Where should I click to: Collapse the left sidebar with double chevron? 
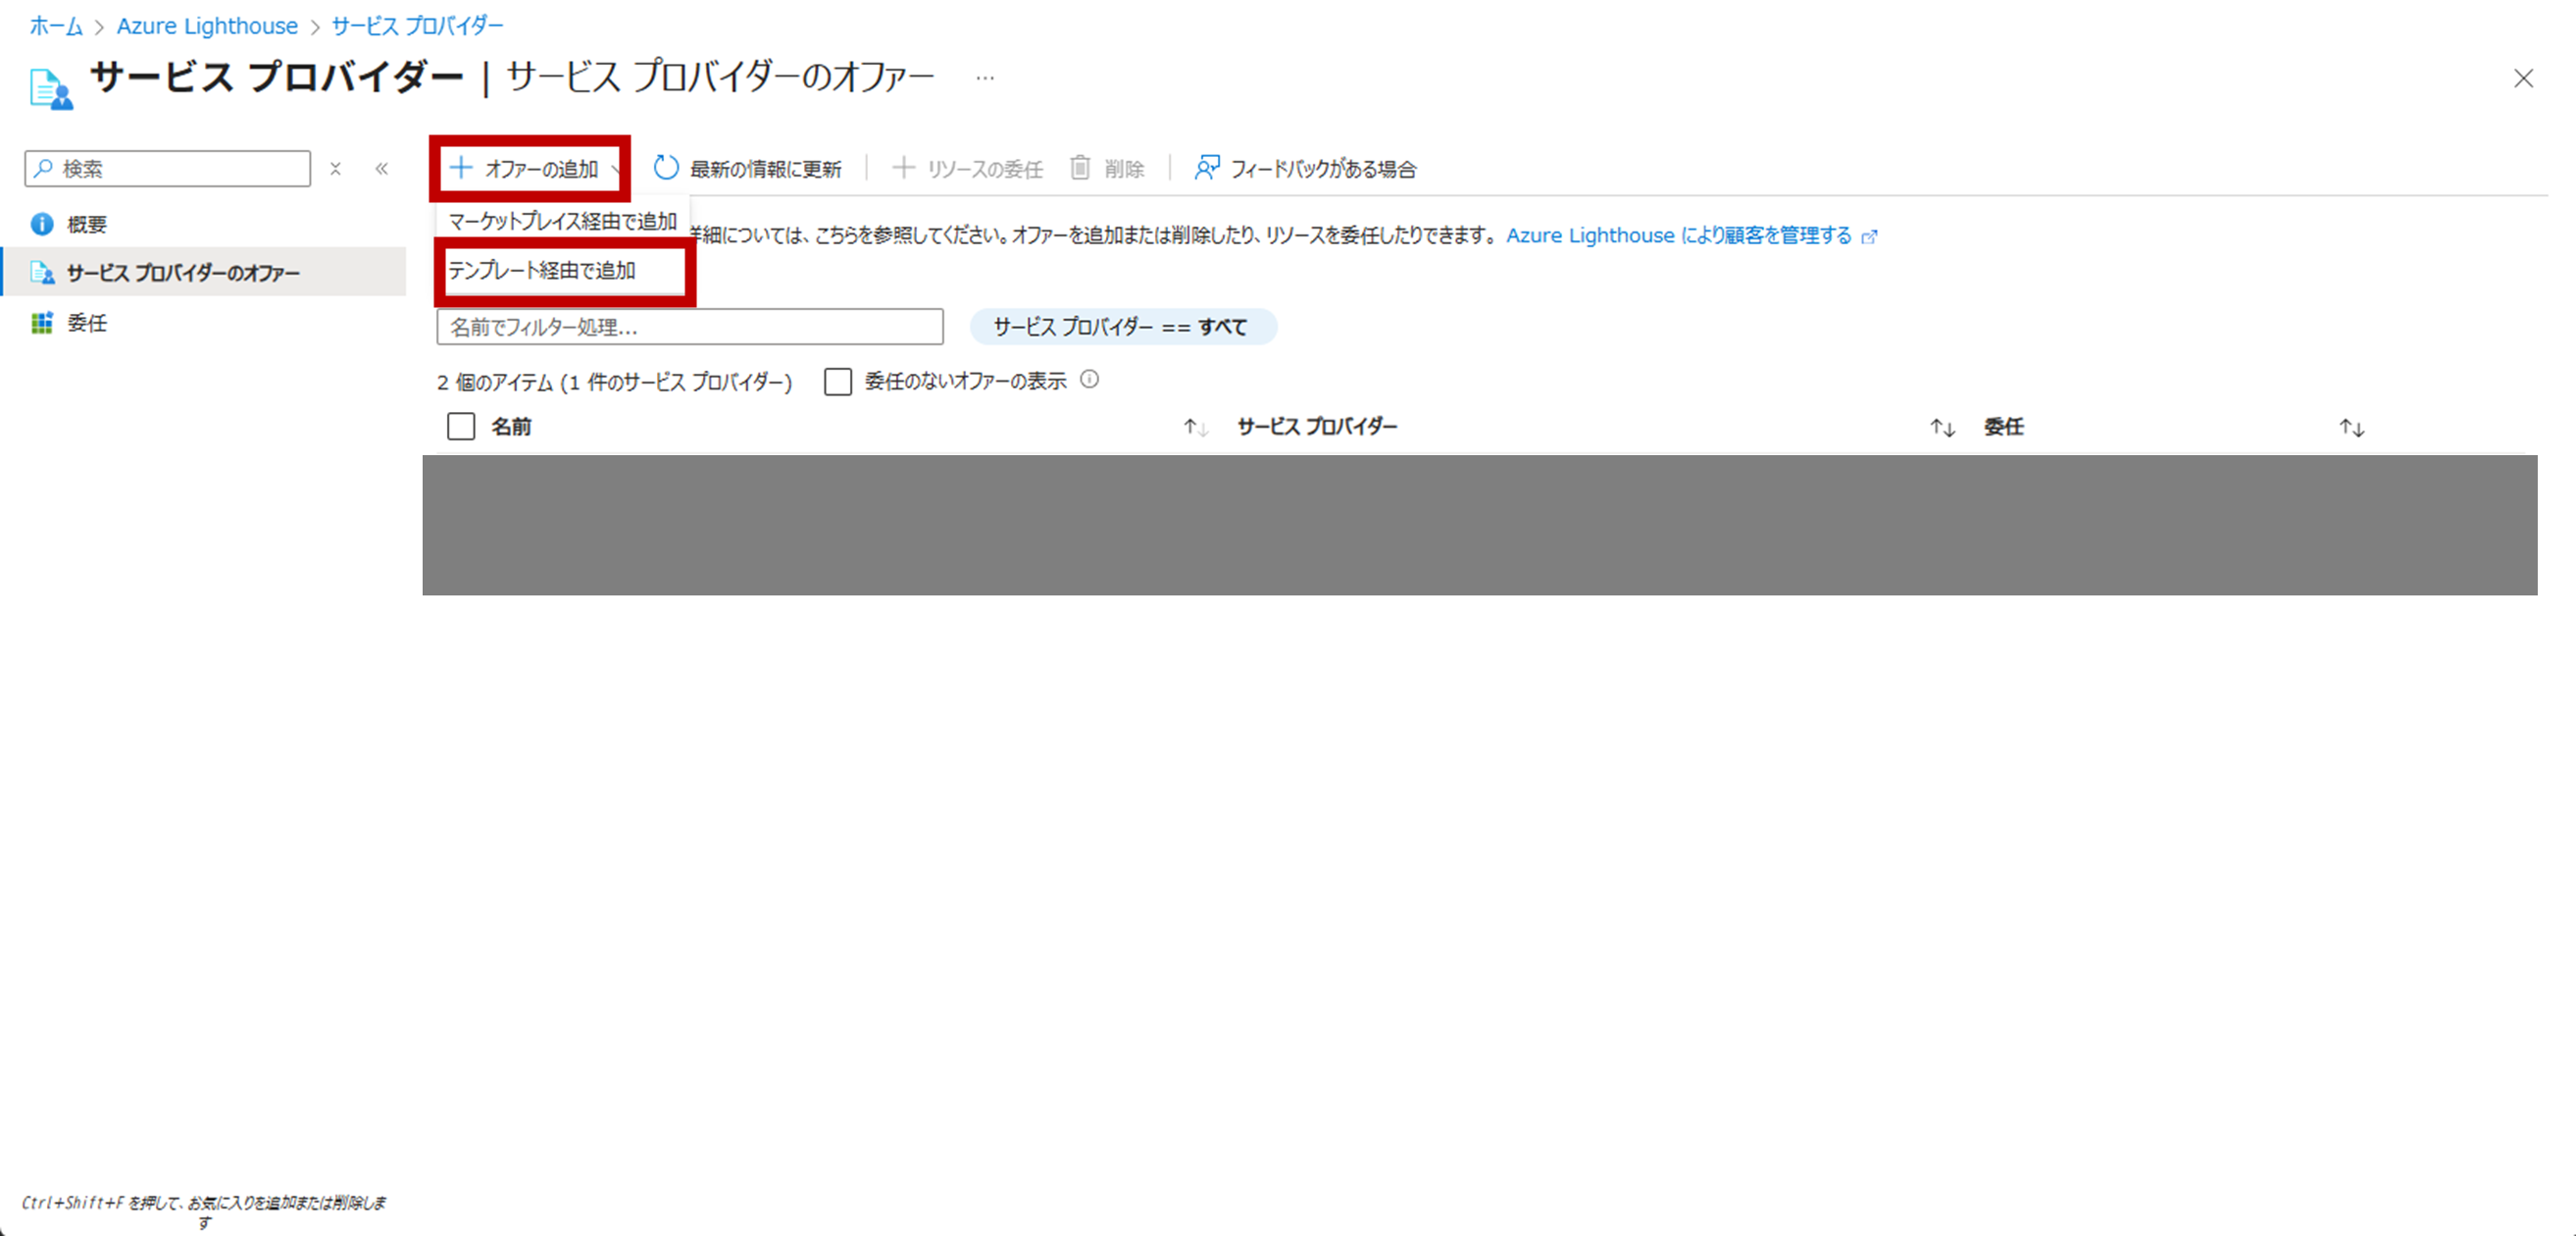click(382, 168)
